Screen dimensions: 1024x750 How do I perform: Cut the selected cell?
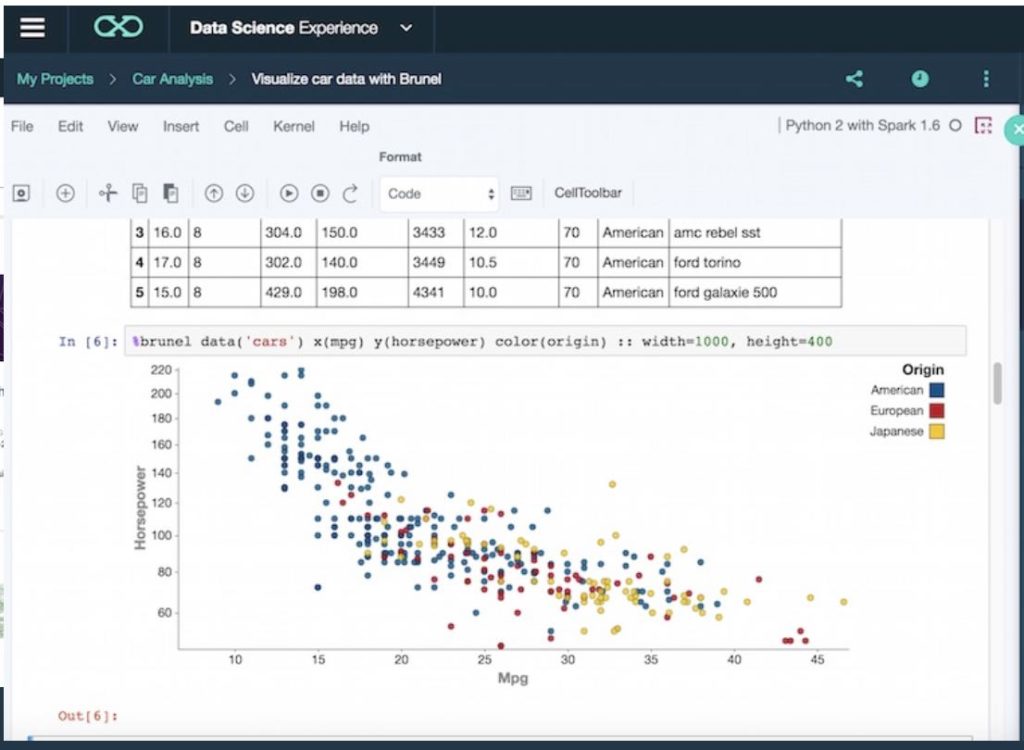(110, 193)
